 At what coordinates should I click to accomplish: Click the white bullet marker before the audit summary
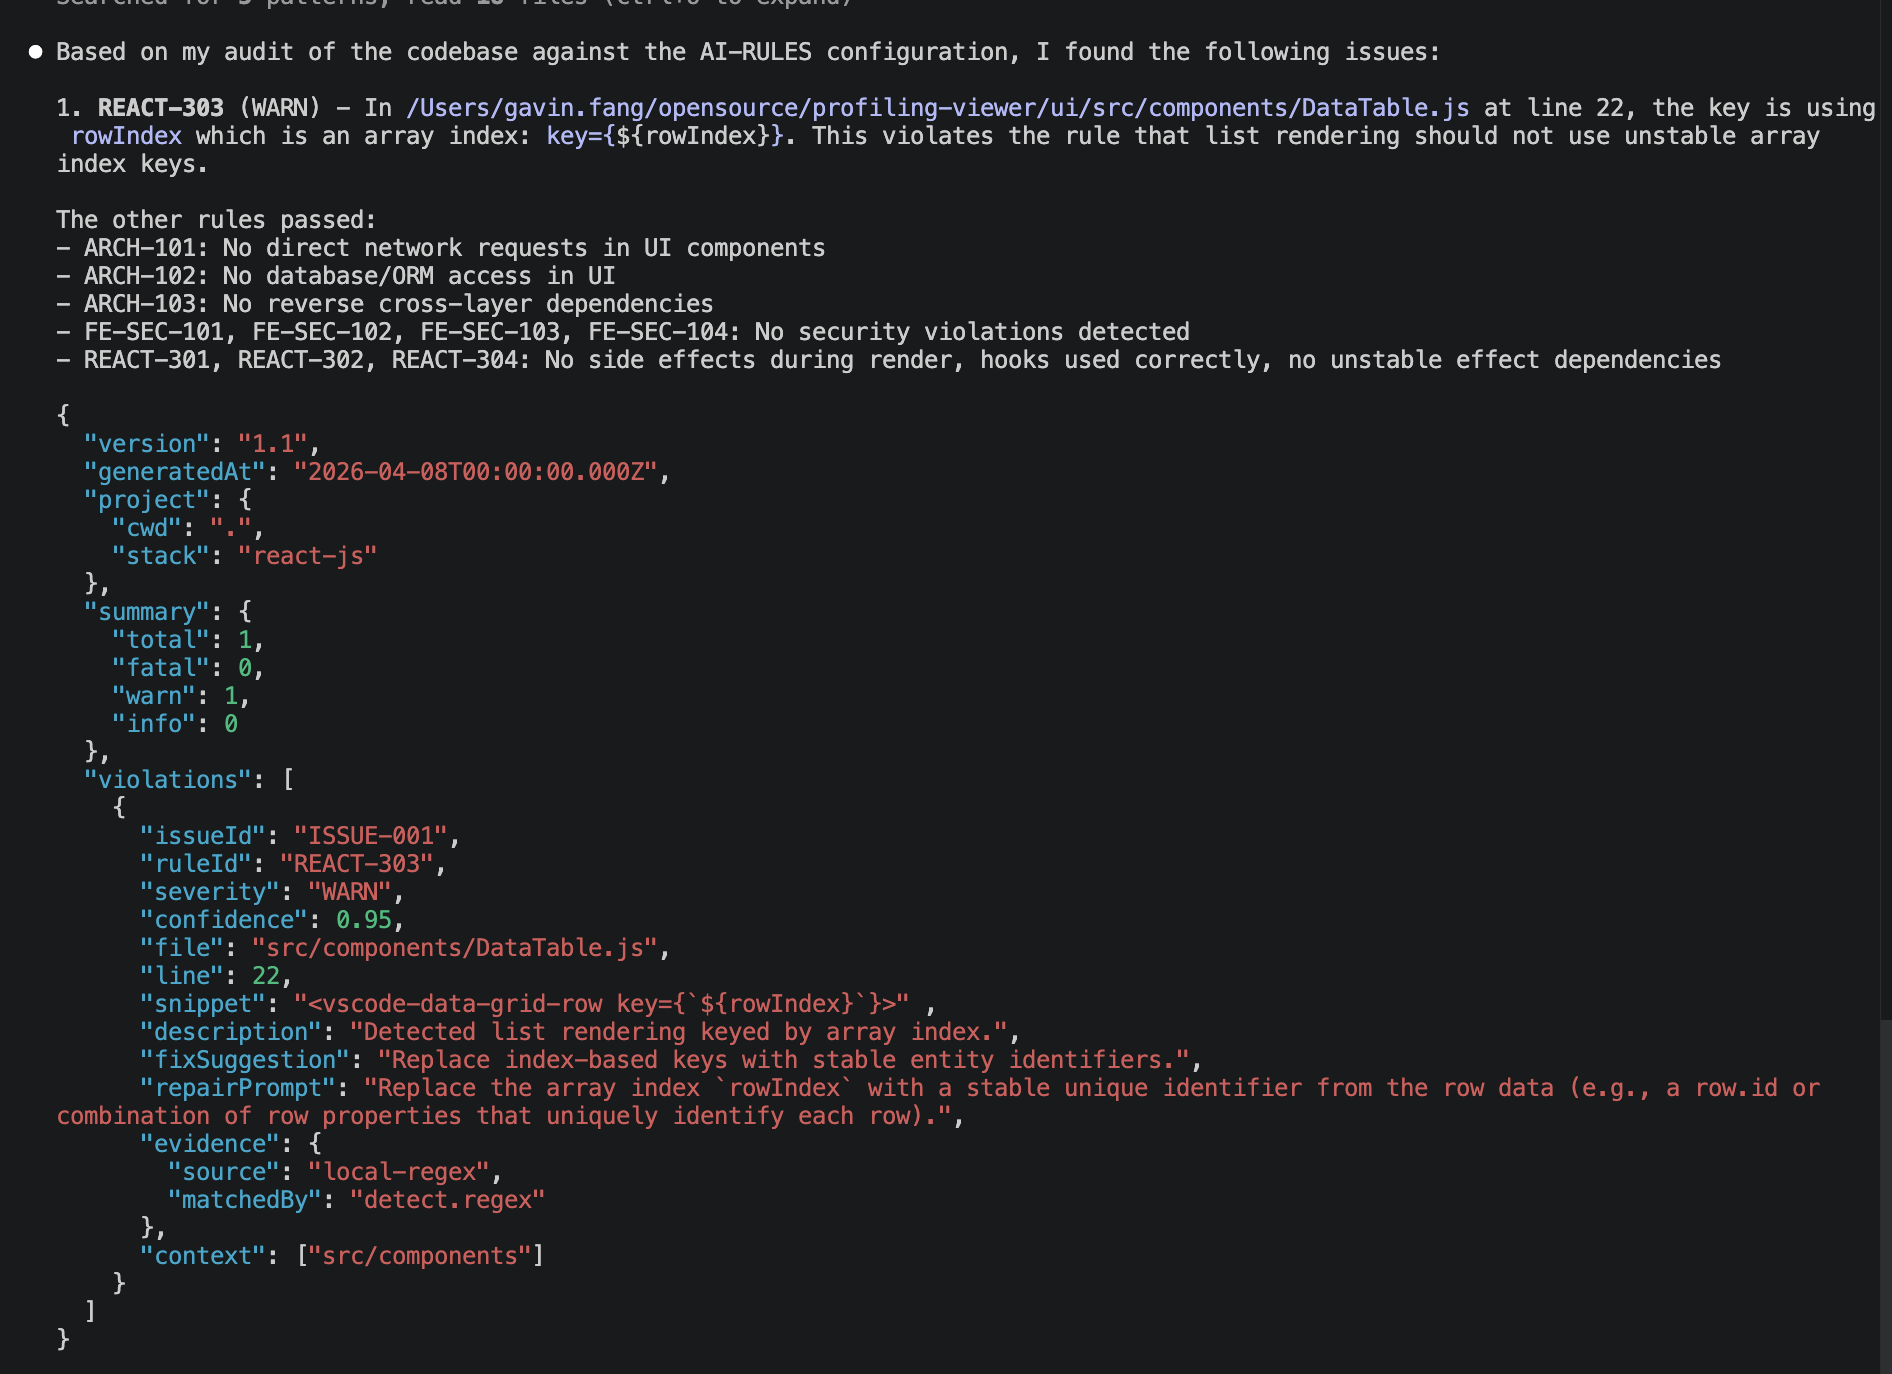point(36,52)
